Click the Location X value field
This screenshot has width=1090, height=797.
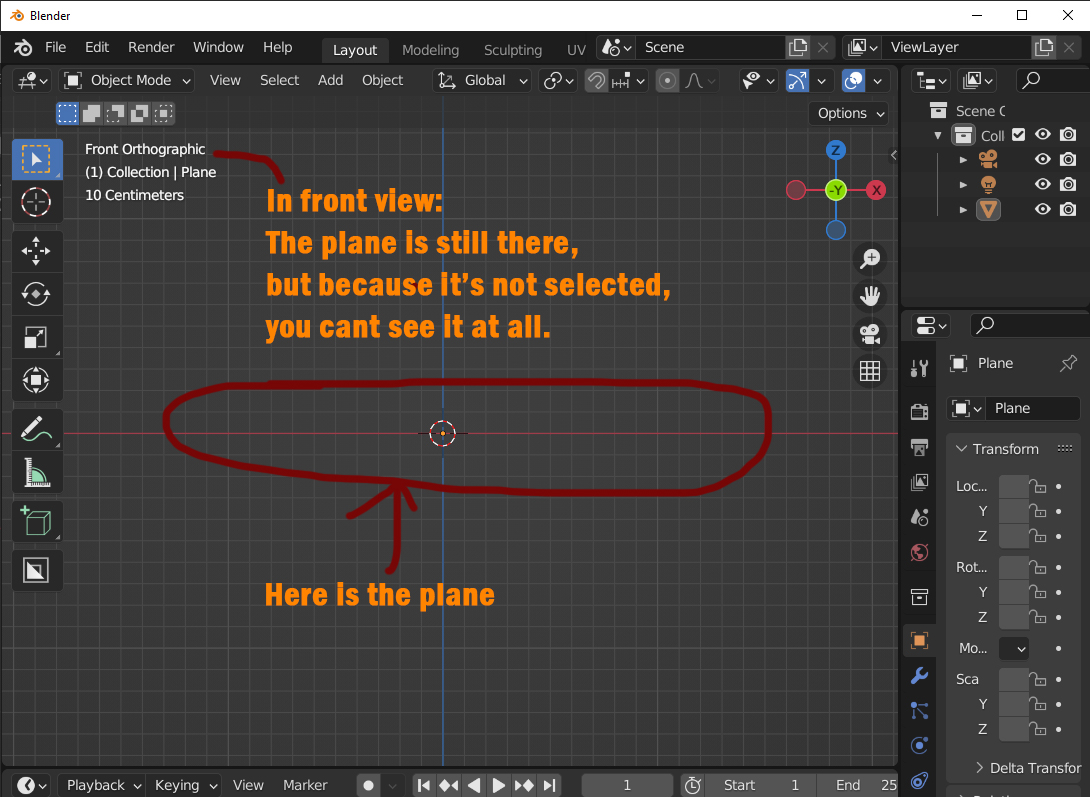coord(1013,486)
